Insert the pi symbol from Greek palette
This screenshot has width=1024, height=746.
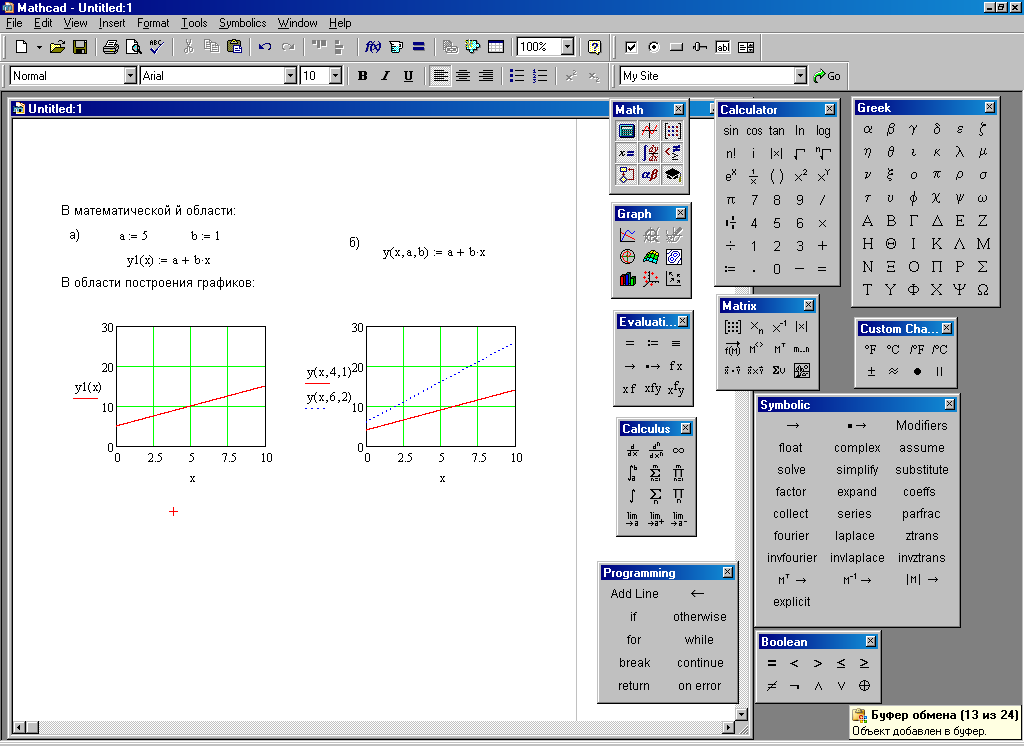pyautogui.click(x=936, y=174)
